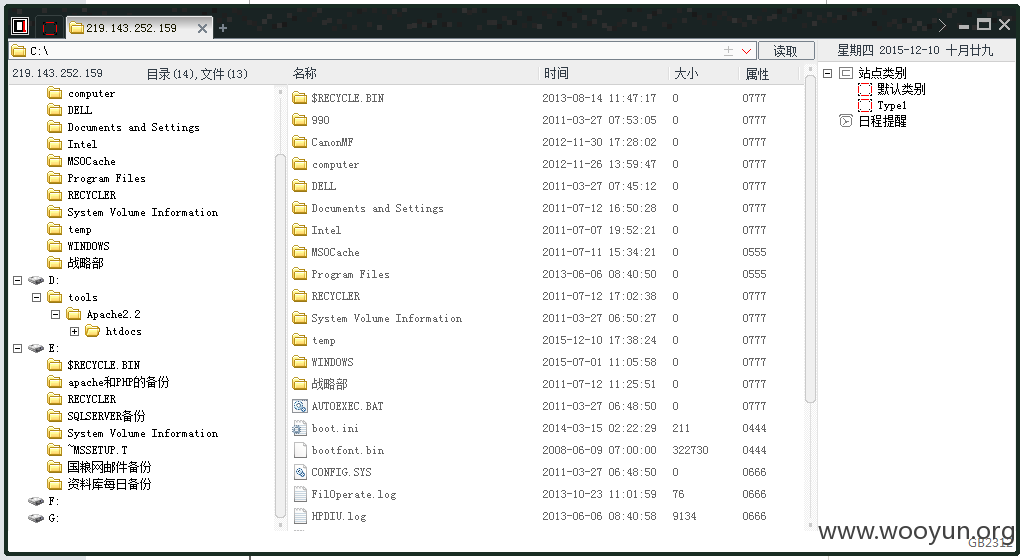Select 国粮网邮件备份 folder in tree
Image resolution: width=1024 pixels, height=560 pixels.
pyautogui.click(x=109, y=467)
